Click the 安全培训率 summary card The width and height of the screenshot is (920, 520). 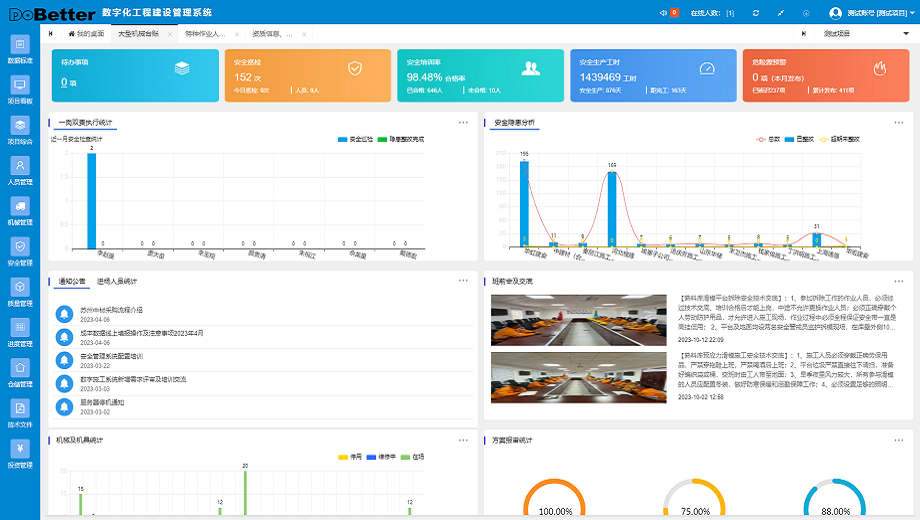481,76
